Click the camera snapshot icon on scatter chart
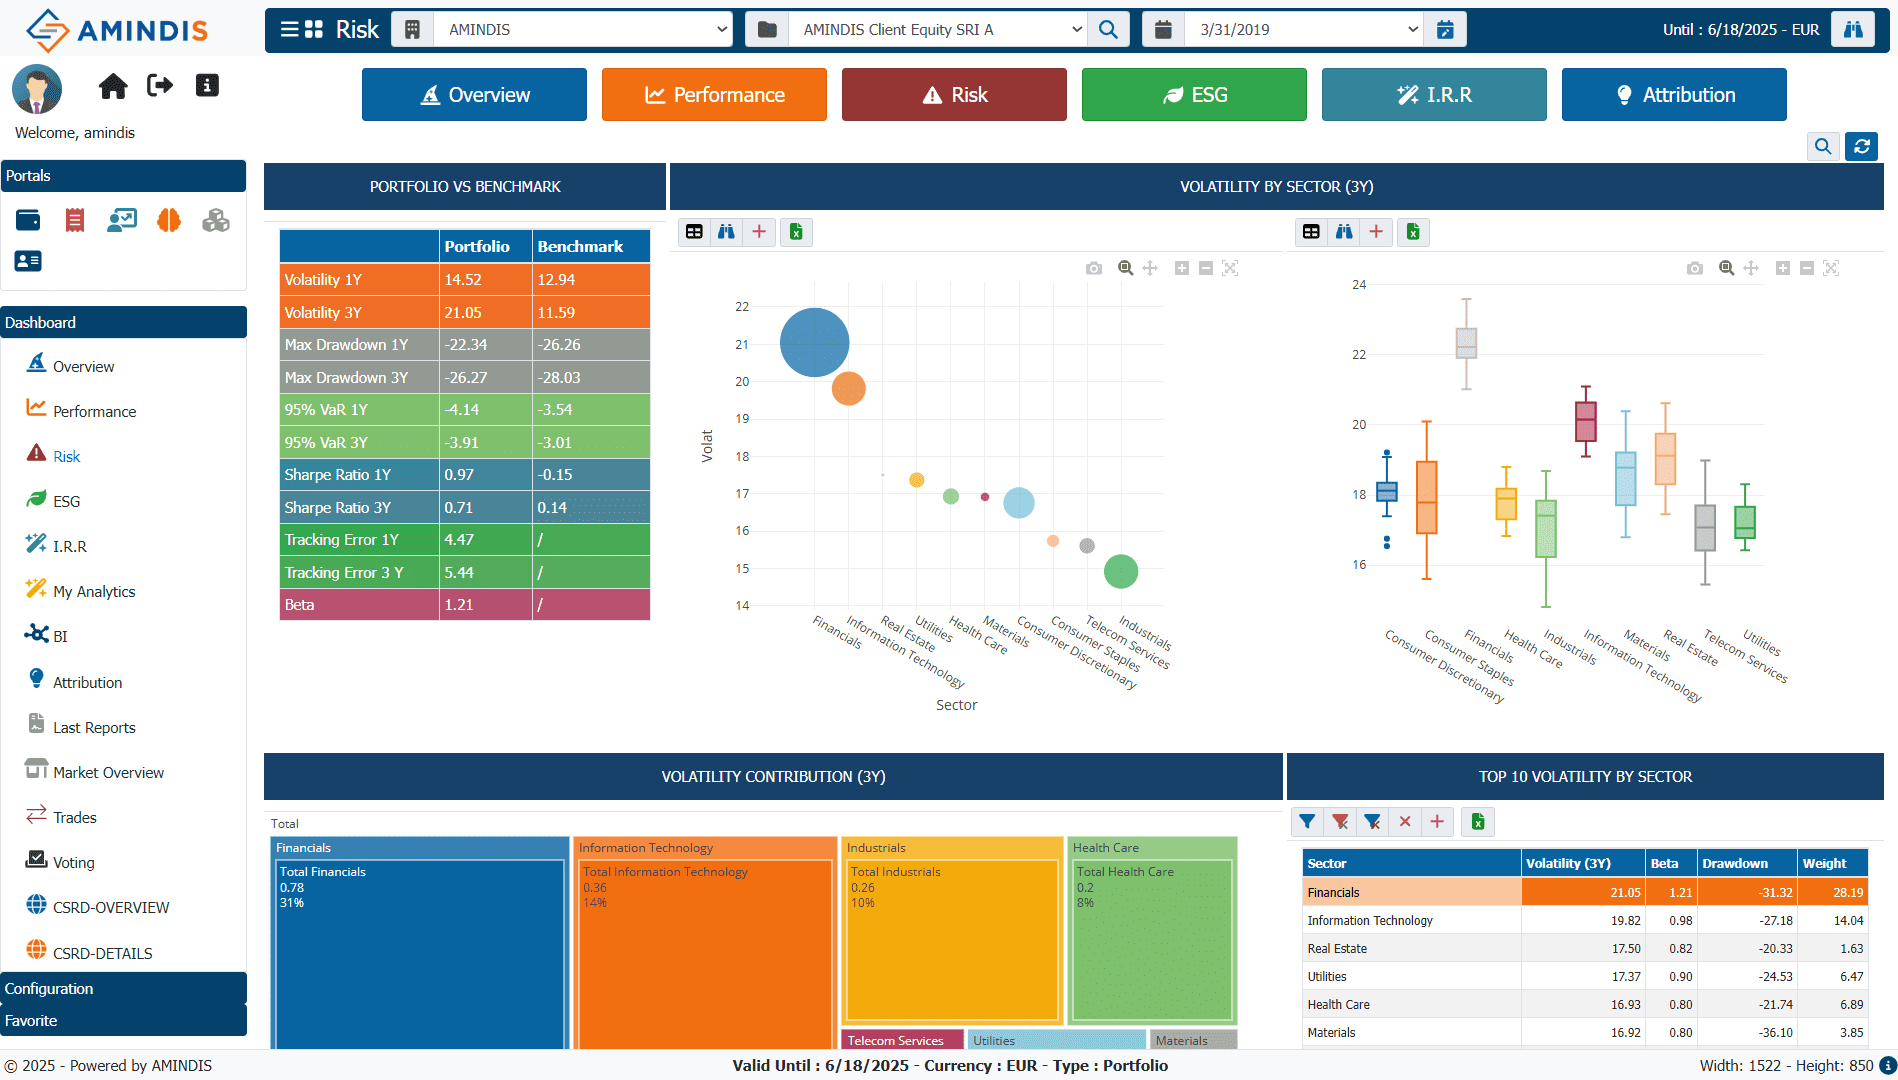Screen dimensions: 1898x1080 [x=1094, y=268]
